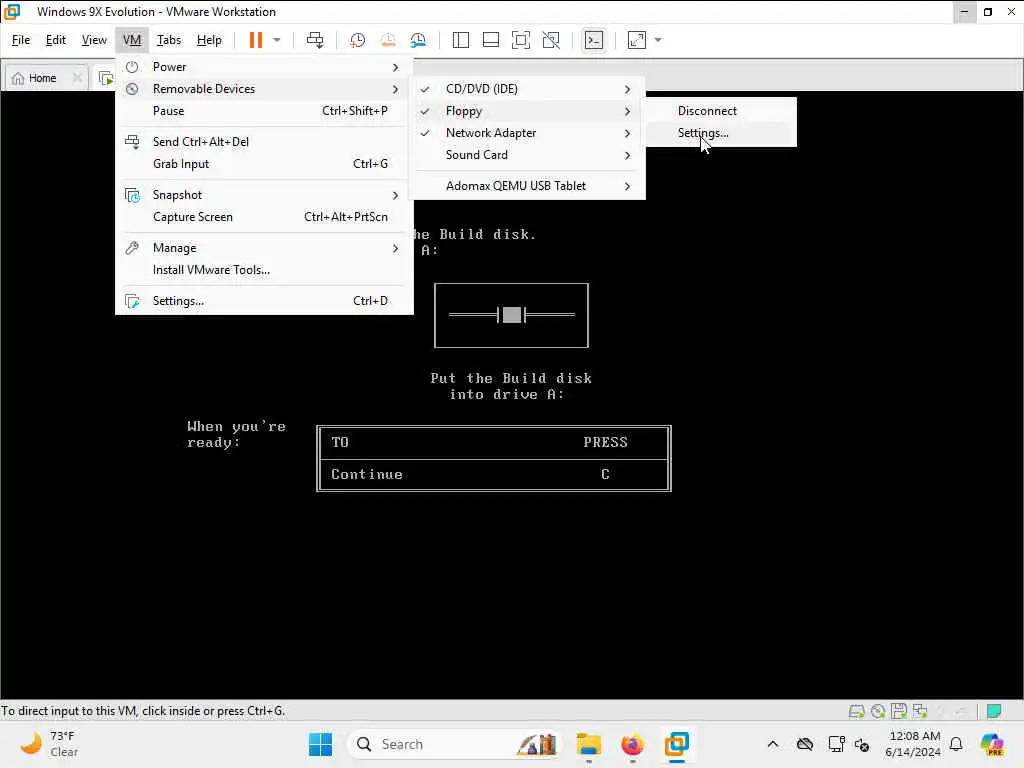Click Disconnect in the Floppy submenu
Viewport: 1024px width, 768px height.
click(720, 111)
